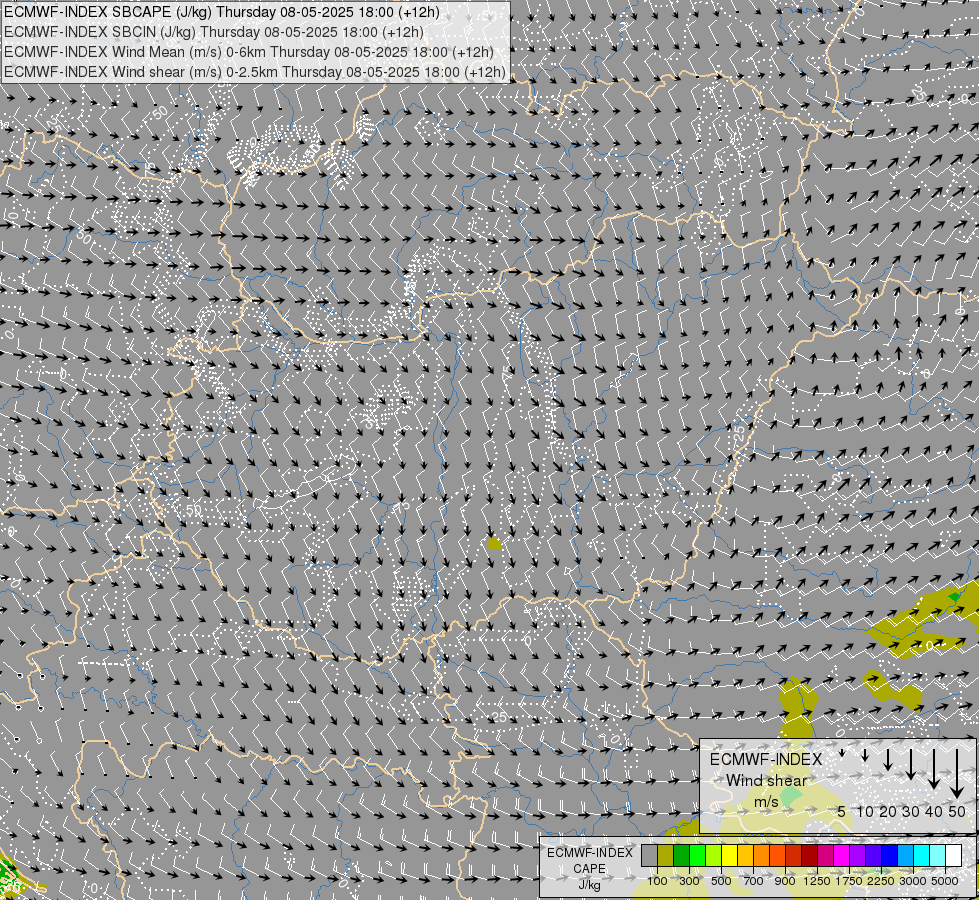The image size is (979, 900).
Task: Click the Wind Mean 0-6km title line
Action: pos(249,52)
